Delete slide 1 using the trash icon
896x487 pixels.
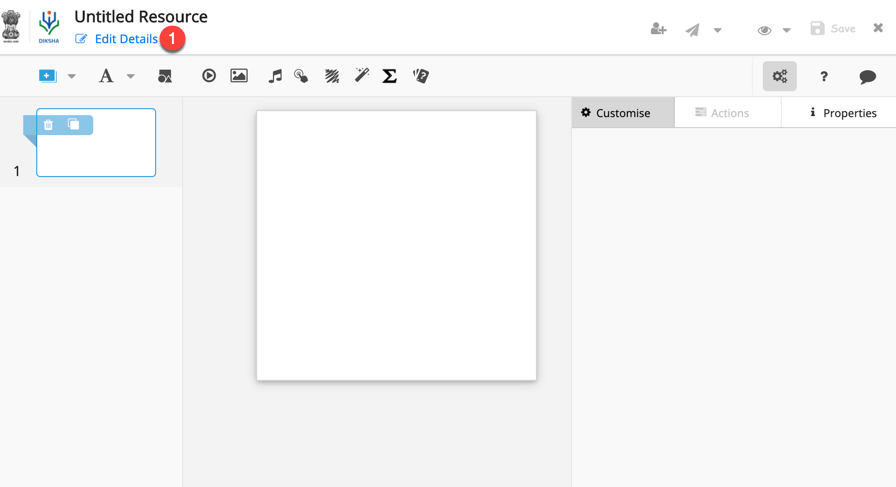pos(48,125)
